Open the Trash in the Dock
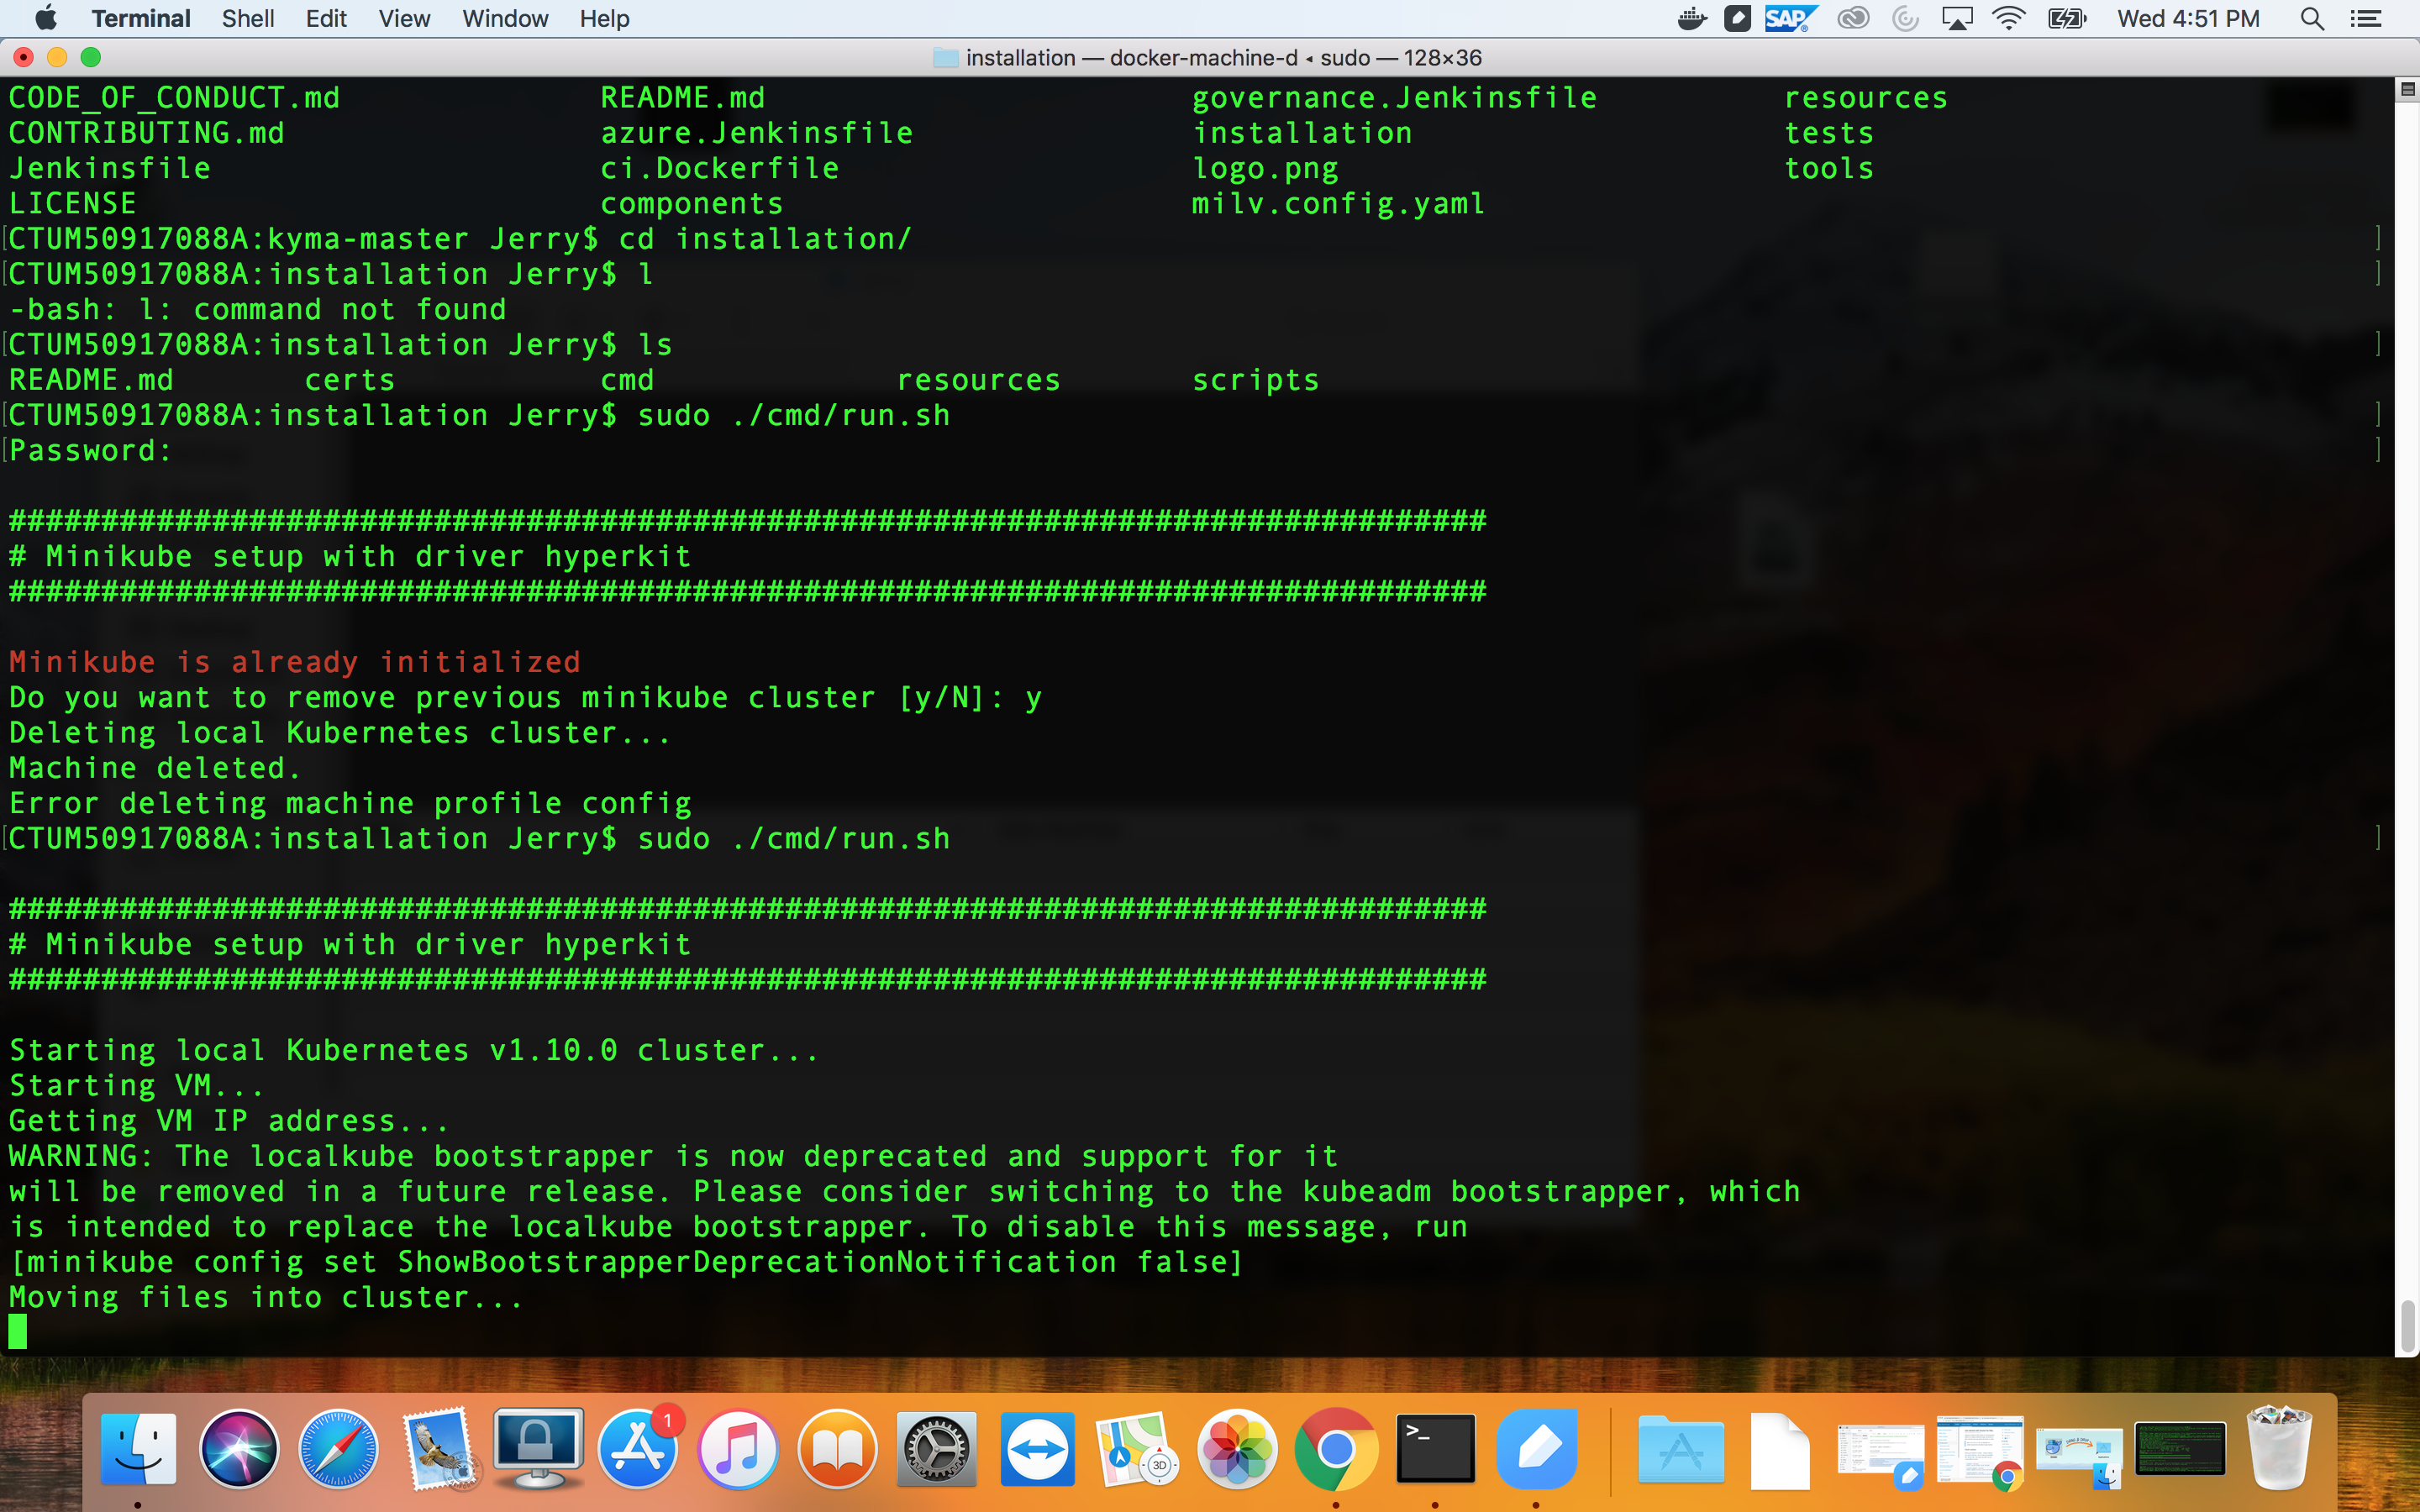Viewport: 2420px width, 1512px height. (x=2279, y=1448)
